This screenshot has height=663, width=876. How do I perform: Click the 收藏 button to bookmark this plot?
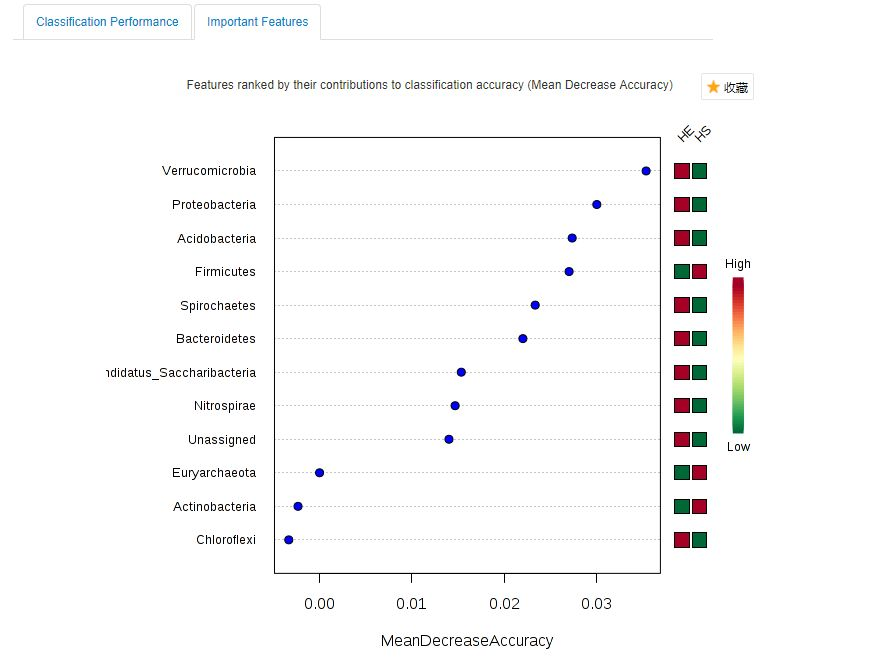tap(729, 87)
